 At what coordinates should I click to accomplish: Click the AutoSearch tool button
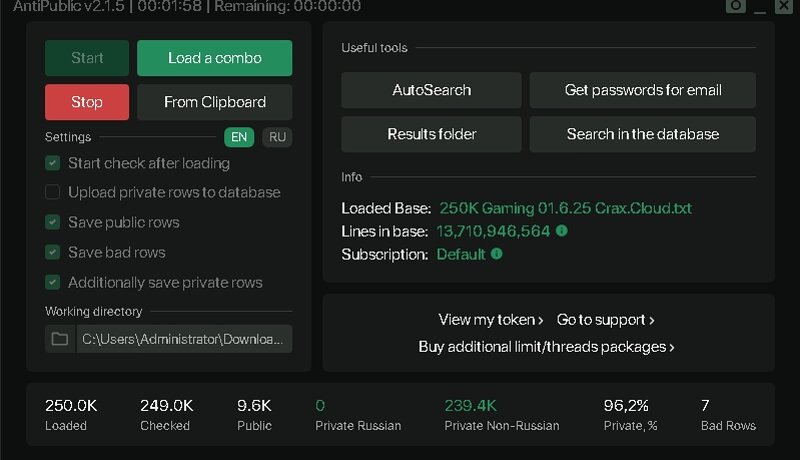(x=431, y=90)
